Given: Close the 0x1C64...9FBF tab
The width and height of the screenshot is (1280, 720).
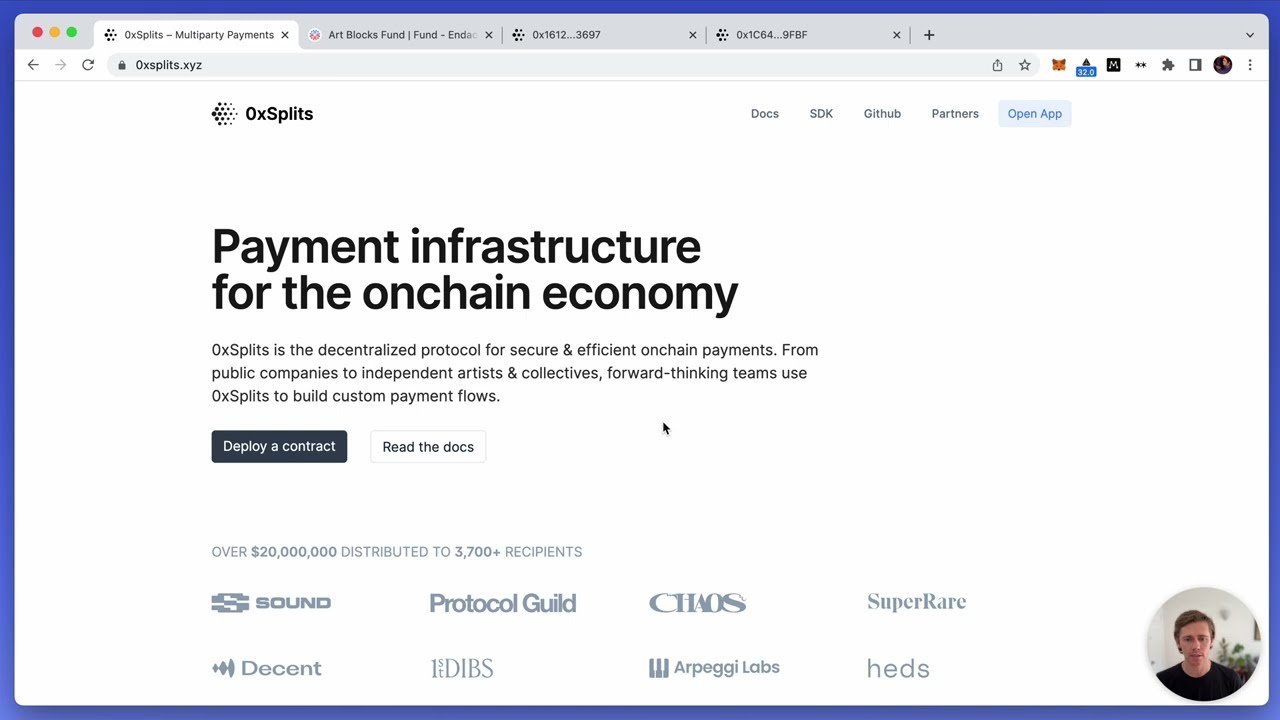Looking at the screenshot, I should pos(897,35).
